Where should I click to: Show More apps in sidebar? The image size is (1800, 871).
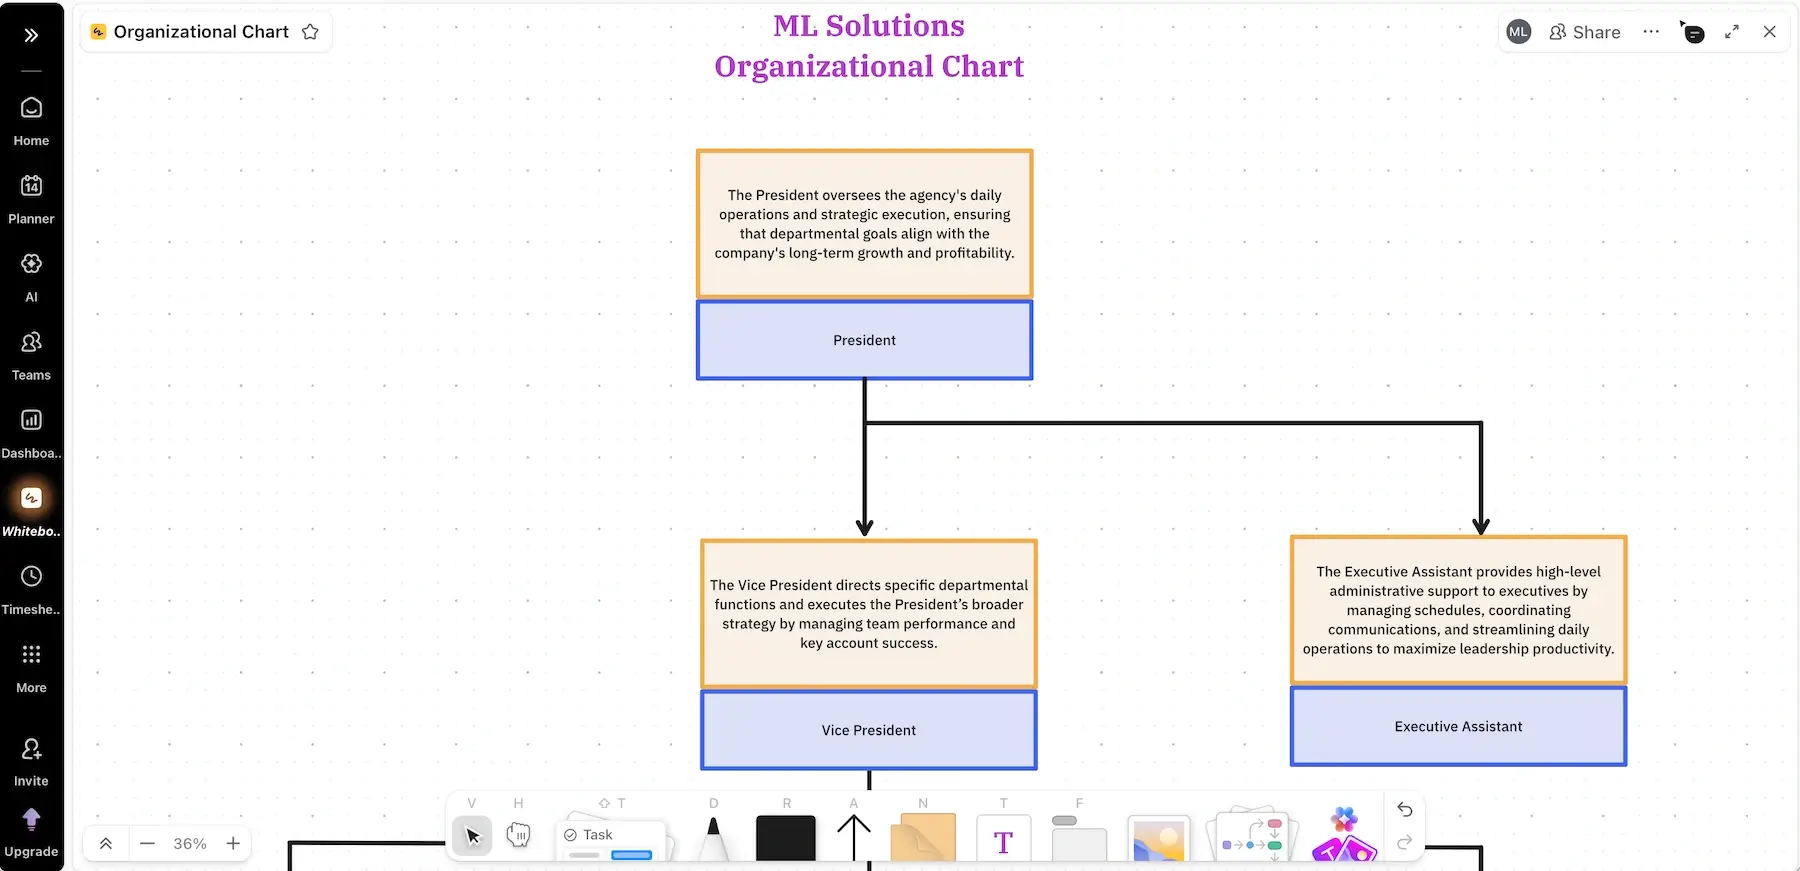coord(31,668)
